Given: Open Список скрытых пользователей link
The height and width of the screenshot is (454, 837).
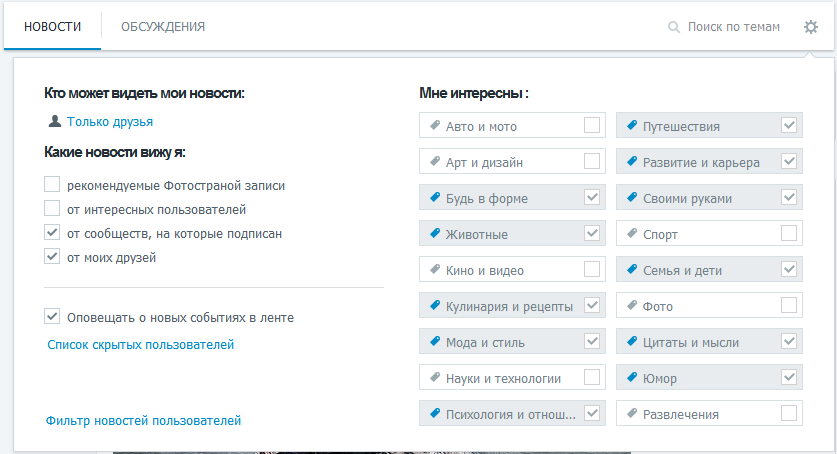Looking at the screenshot, I should (140, 345).
